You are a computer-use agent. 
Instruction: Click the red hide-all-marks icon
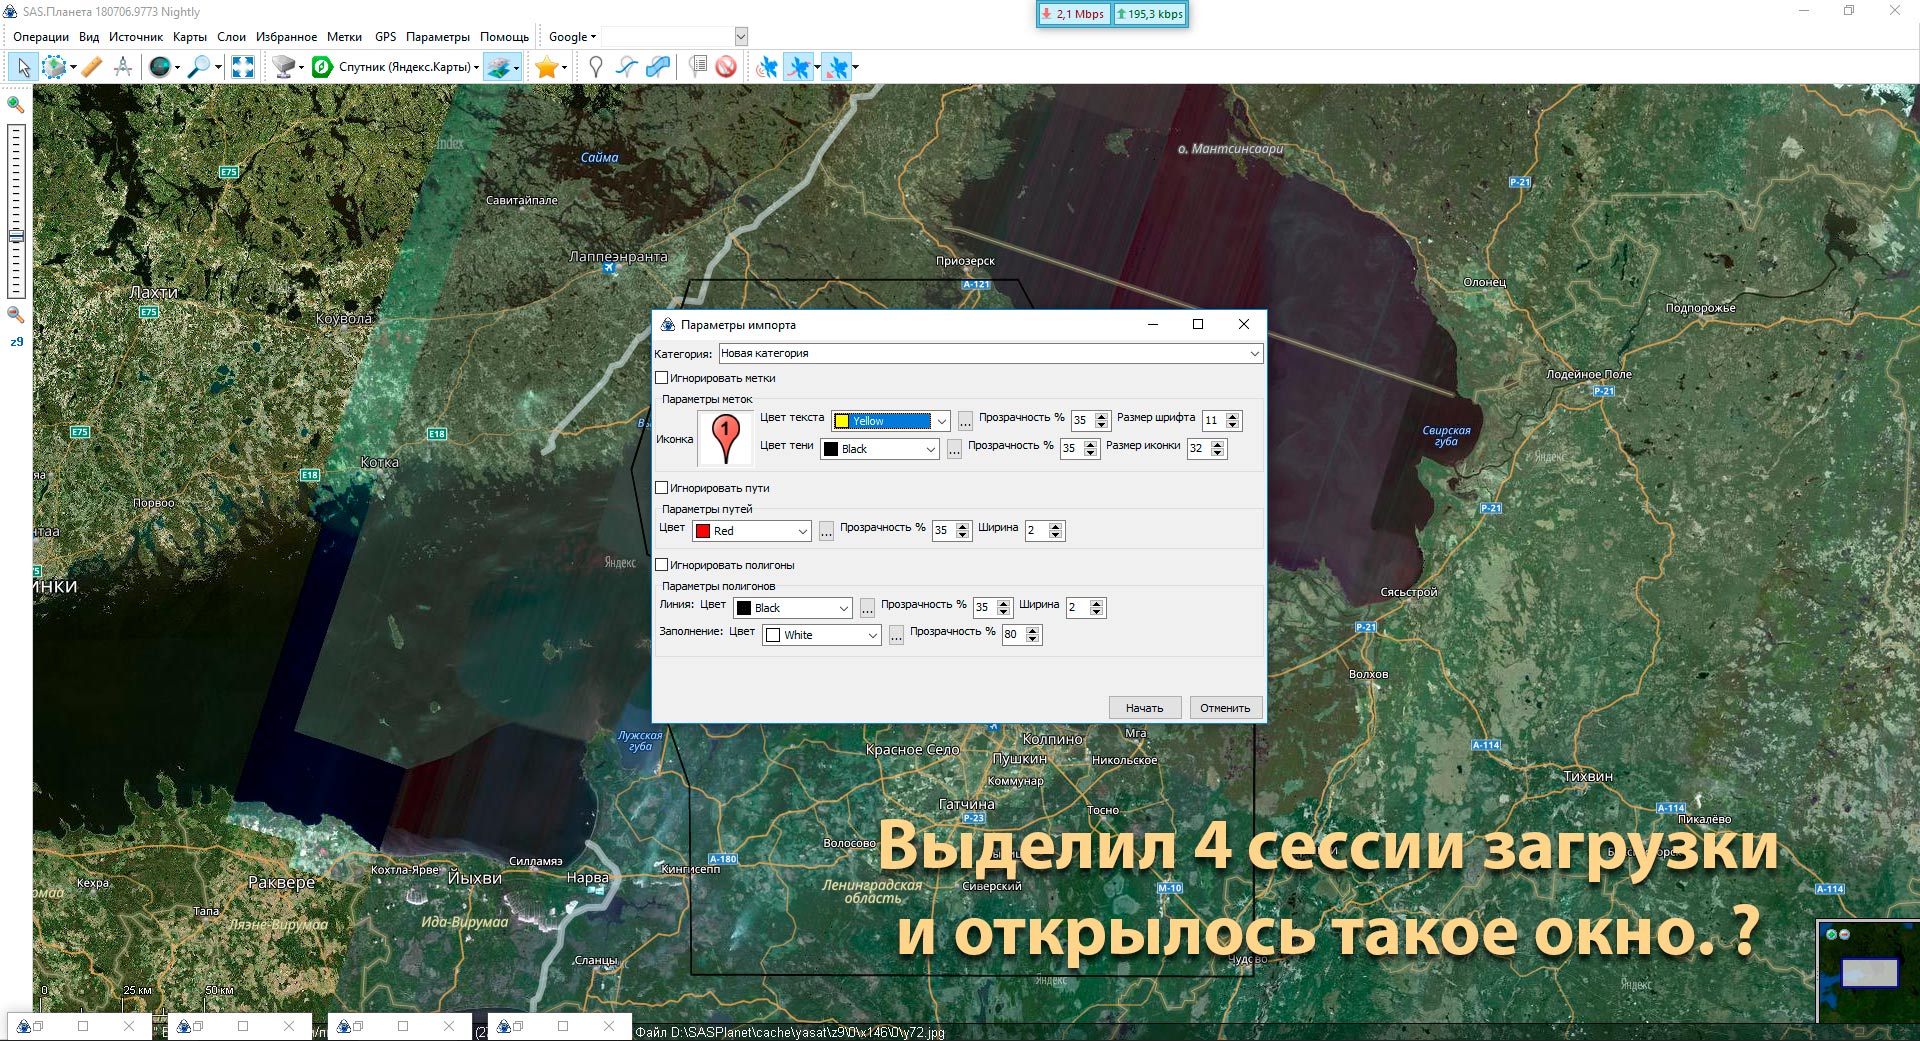(726, 67)
